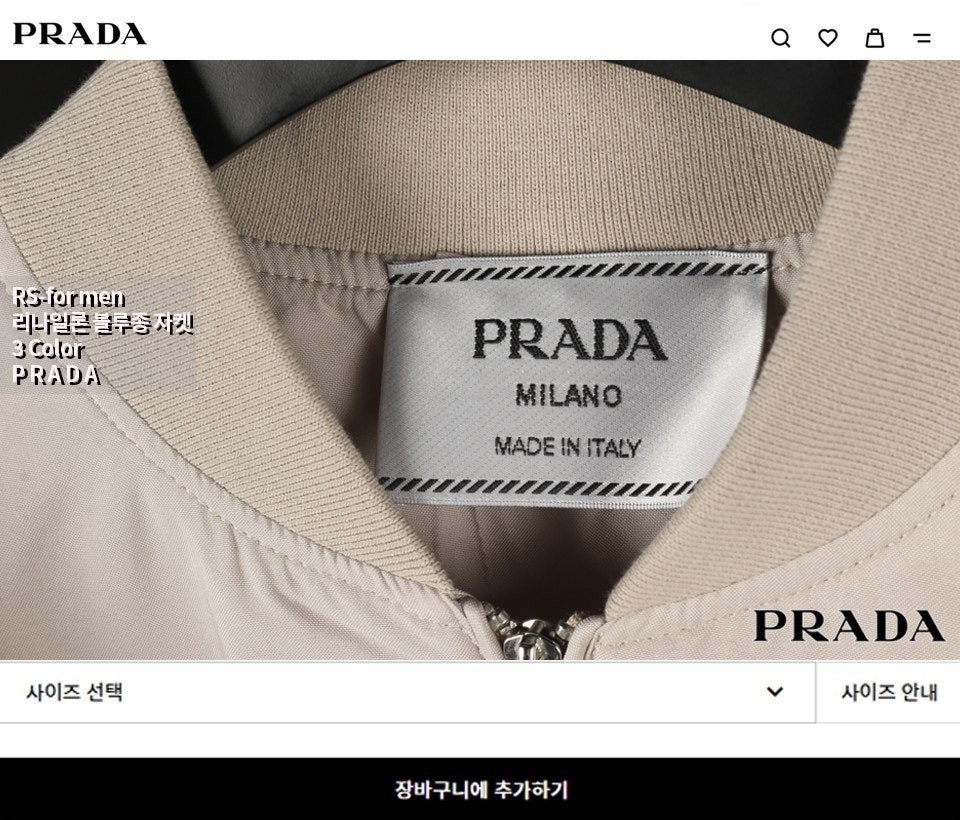Click the silver zipper pull in image

[x=533, y=637]
